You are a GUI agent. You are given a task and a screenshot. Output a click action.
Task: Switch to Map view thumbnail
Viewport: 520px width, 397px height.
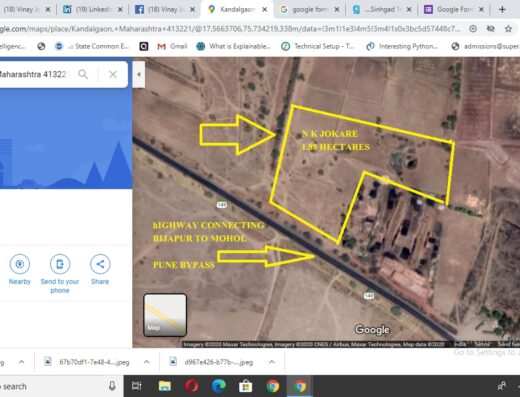165,315
